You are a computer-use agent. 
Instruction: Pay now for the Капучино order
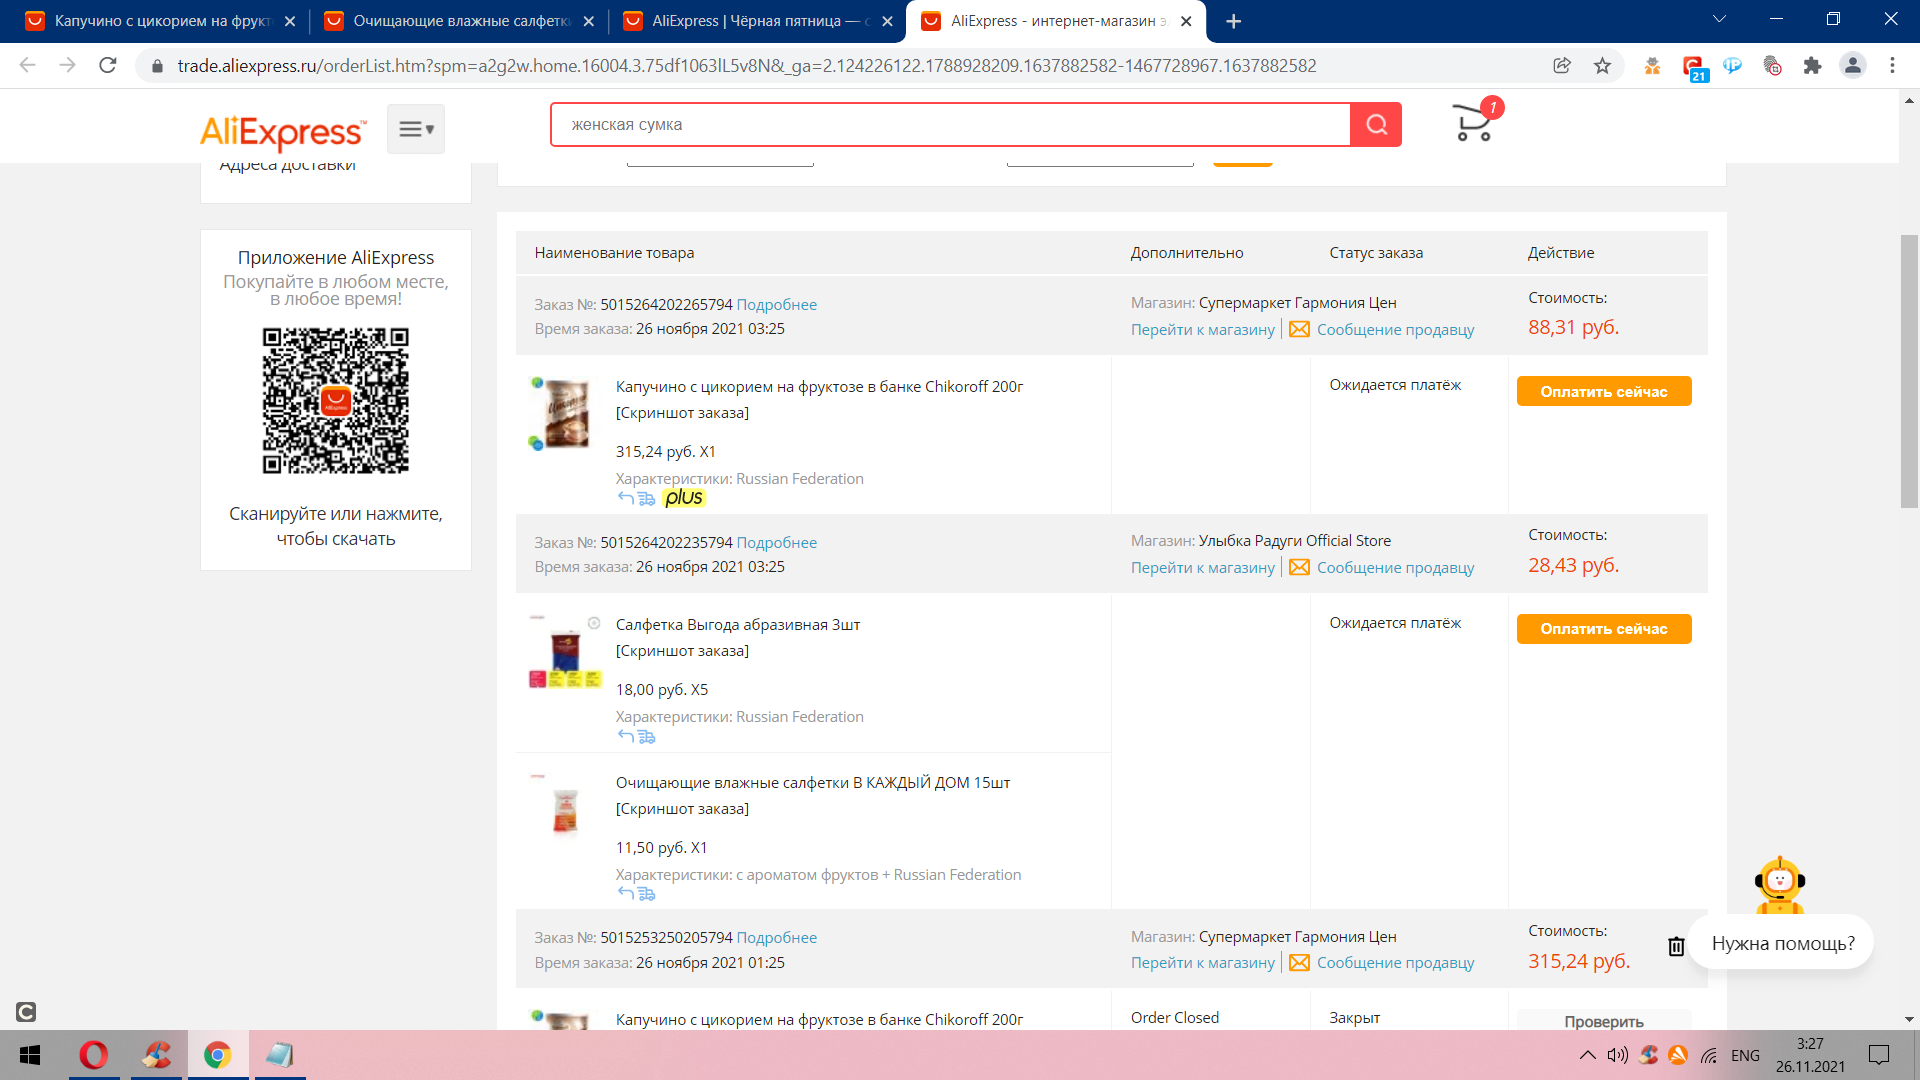(x=1604, y=391)
